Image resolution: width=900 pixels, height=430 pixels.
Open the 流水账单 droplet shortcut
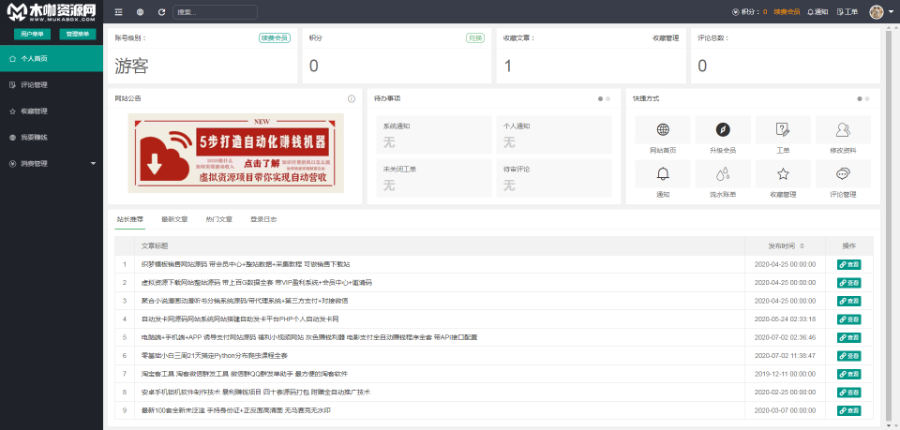(x=722, y=180)
